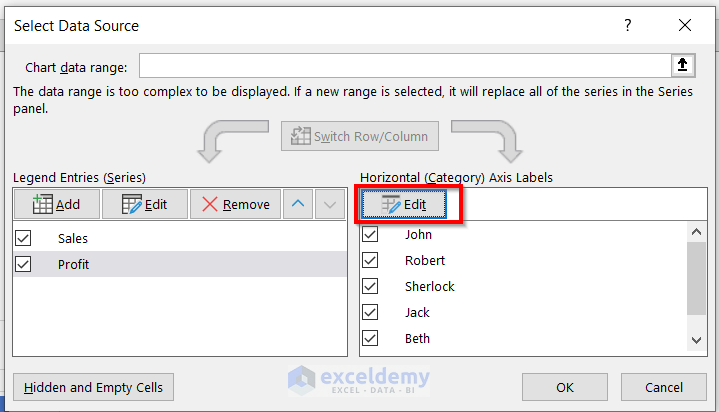This screenshot has width=719, height=412.
Task: Move the series down with the arrow
Action: click(x=329, y=204)
